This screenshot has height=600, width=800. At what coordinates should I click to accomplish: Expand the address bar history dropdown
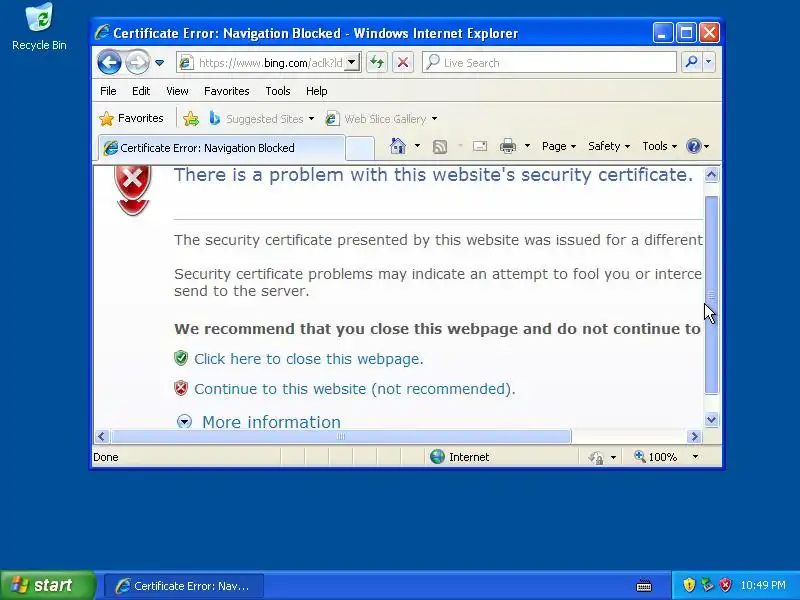tap(352, 63)
